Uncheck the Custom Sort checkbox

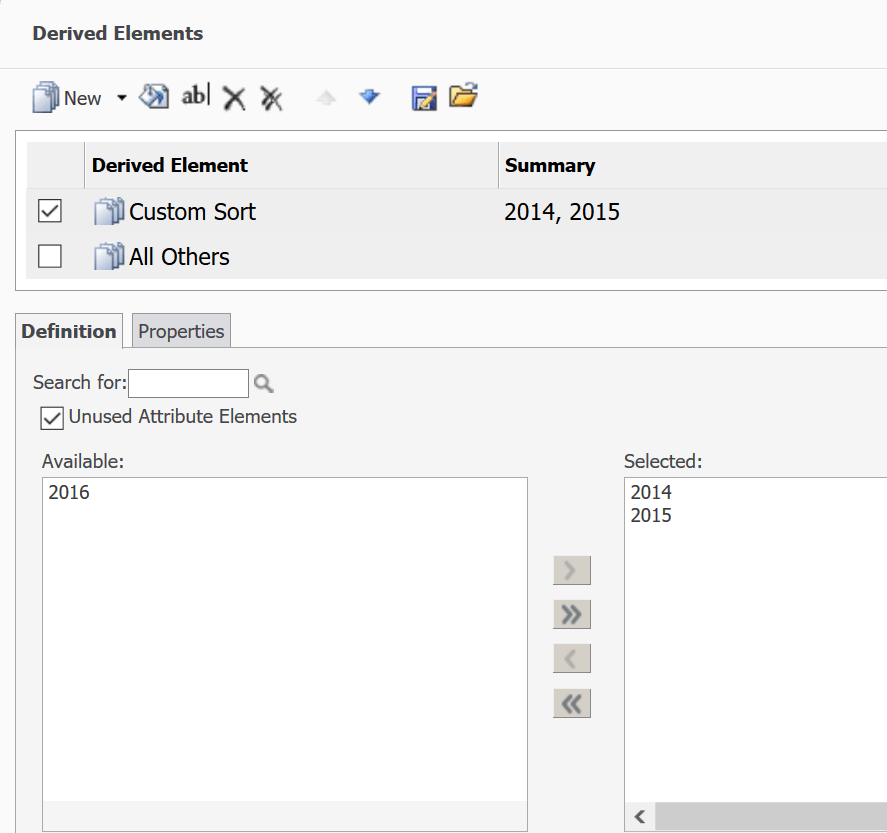point(50,211)
